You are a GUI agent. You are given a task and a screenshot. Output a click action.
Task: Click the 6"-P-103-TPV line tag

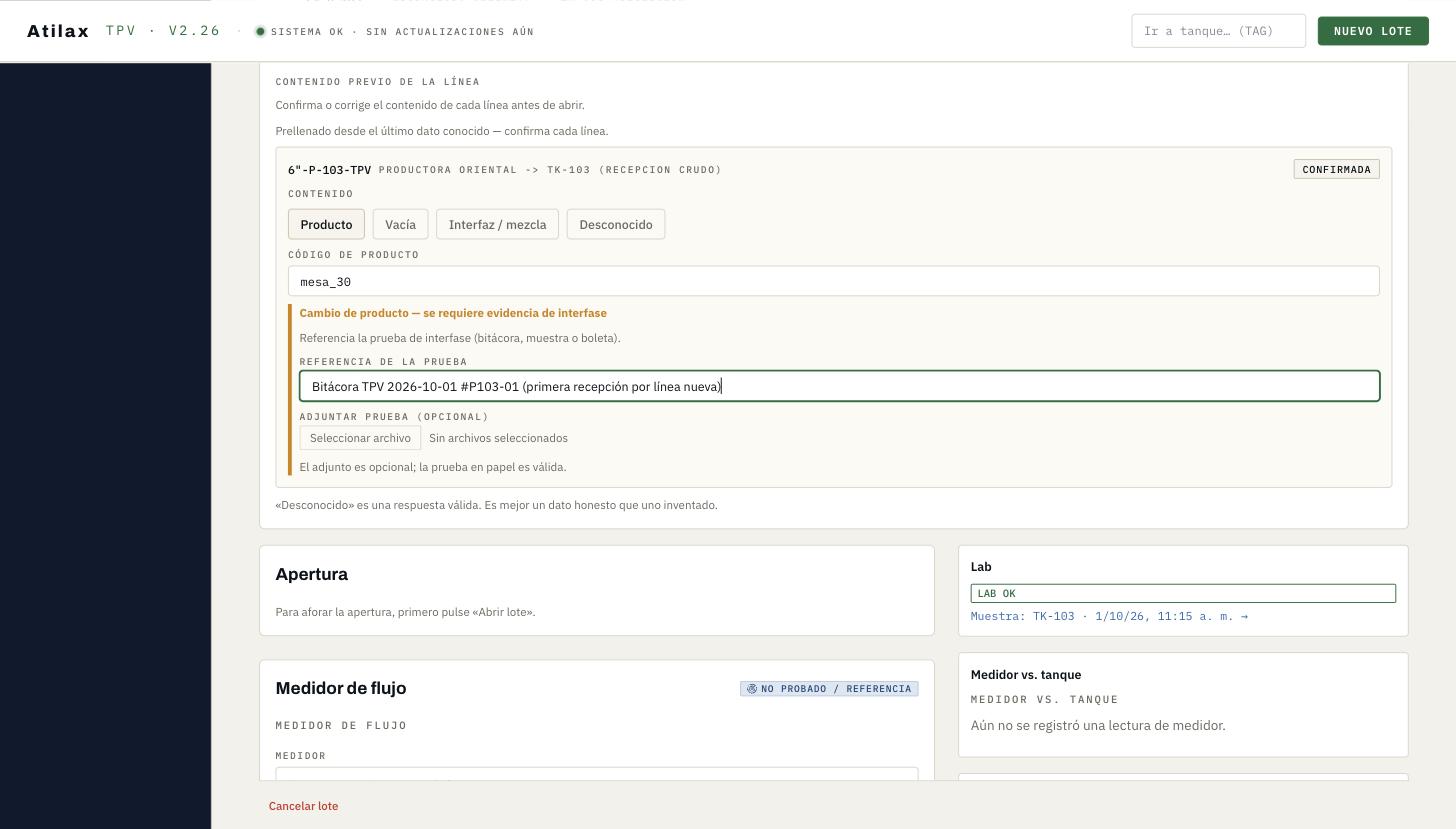tap(329, 170)
